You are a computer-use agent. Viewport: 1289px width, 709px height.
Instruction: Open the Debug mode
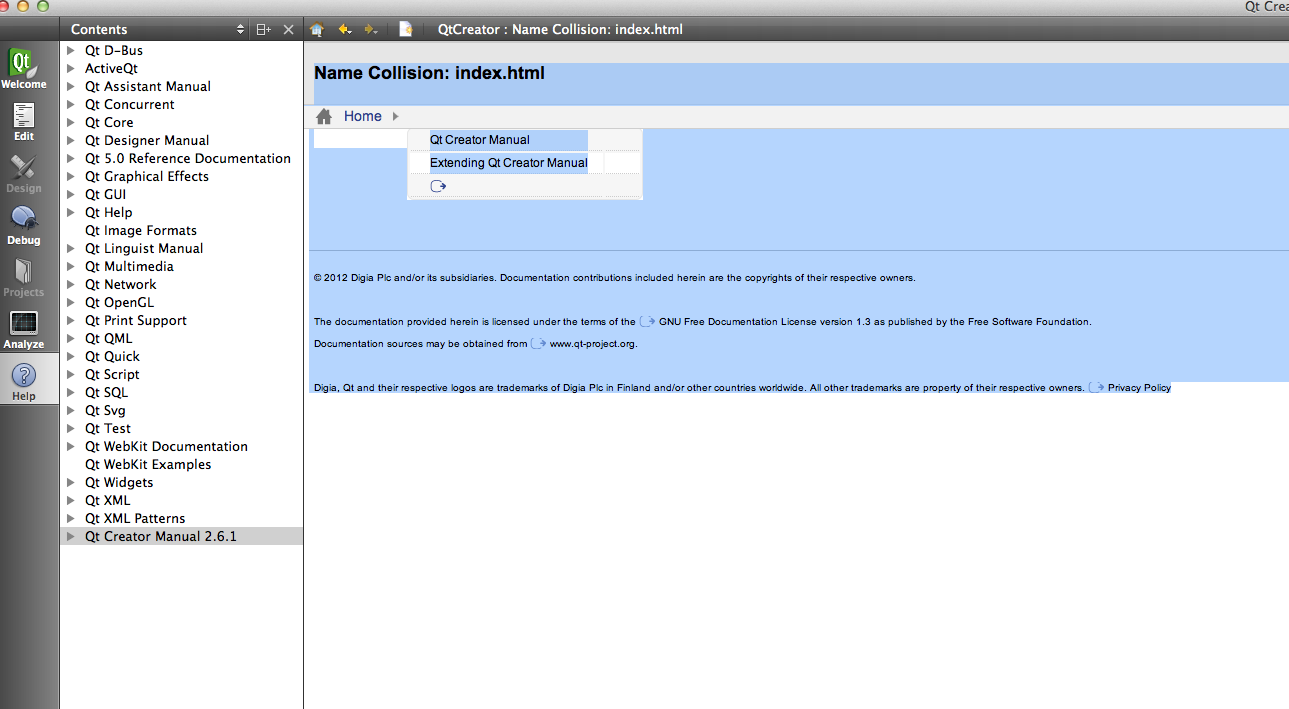click(24, 225)
